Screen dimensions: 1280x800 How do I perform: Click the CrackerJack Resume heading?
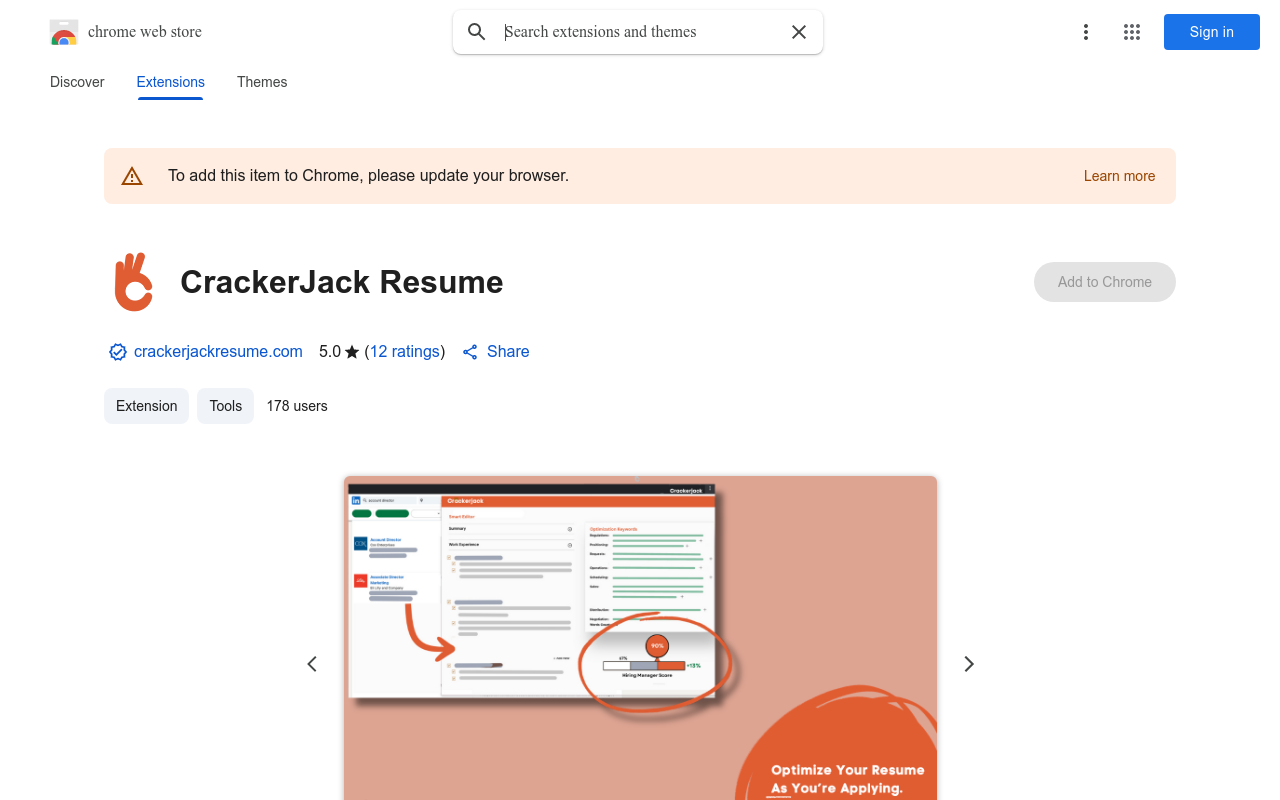(342, 282)
